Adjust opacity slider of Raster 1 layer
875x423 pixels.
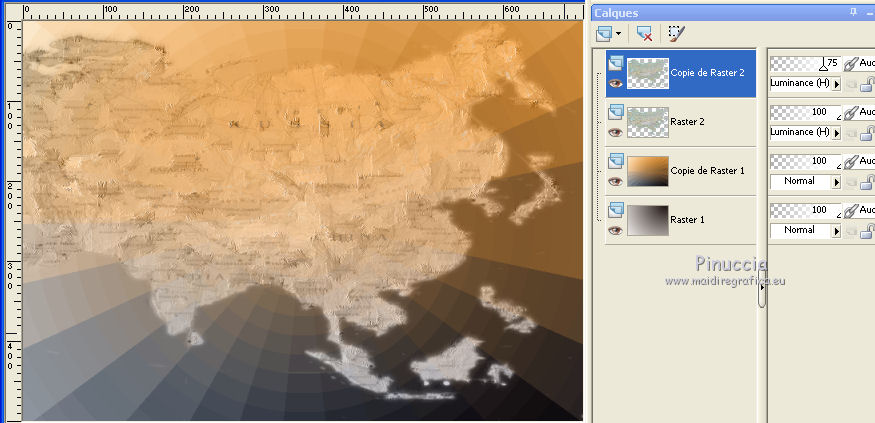pyautogui.click(x=805, y=210)
